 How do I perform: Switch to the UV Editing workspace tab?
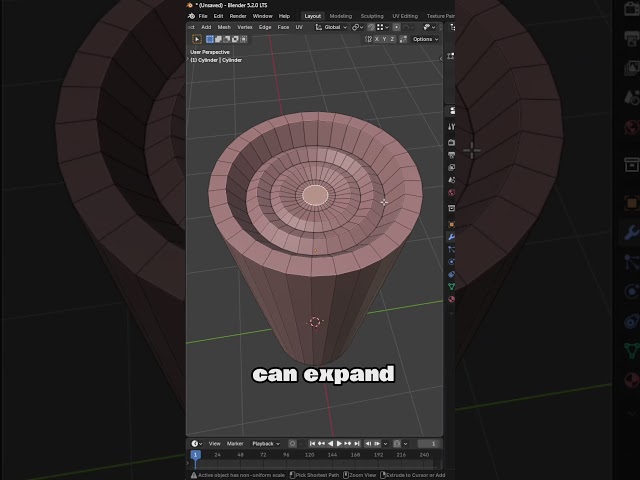[405, 16]
